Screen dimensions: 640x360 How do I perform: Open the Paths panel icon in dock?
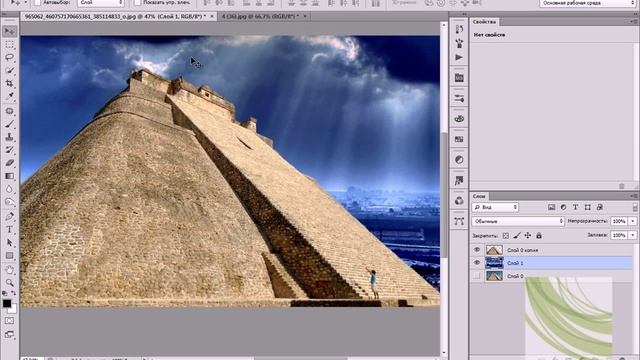tap(459, 221)
